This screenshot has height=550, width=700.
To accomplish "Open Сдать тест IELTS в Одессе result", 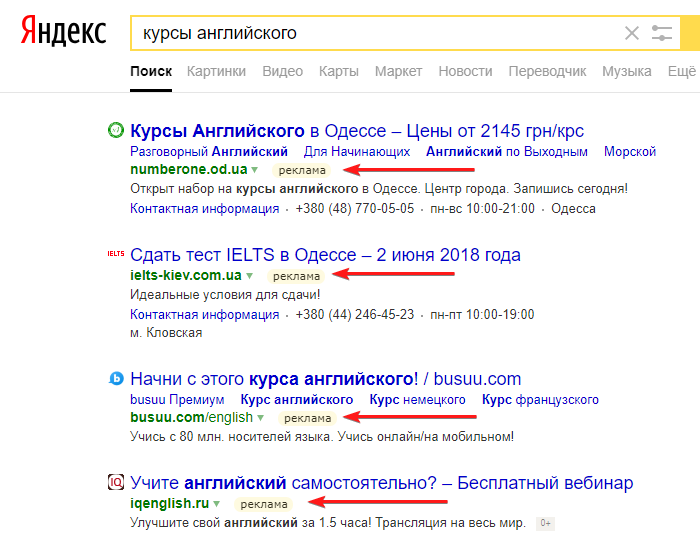I will click(325, 255).
